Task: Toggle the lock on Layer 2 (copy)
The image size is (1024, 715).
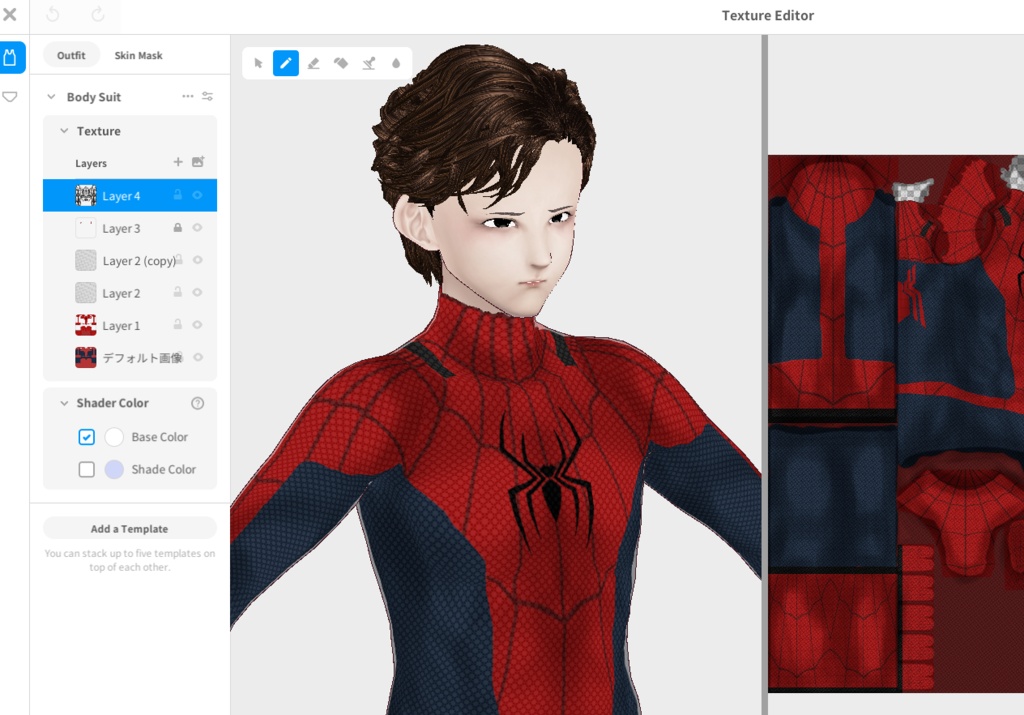Action: click(178, 260)
